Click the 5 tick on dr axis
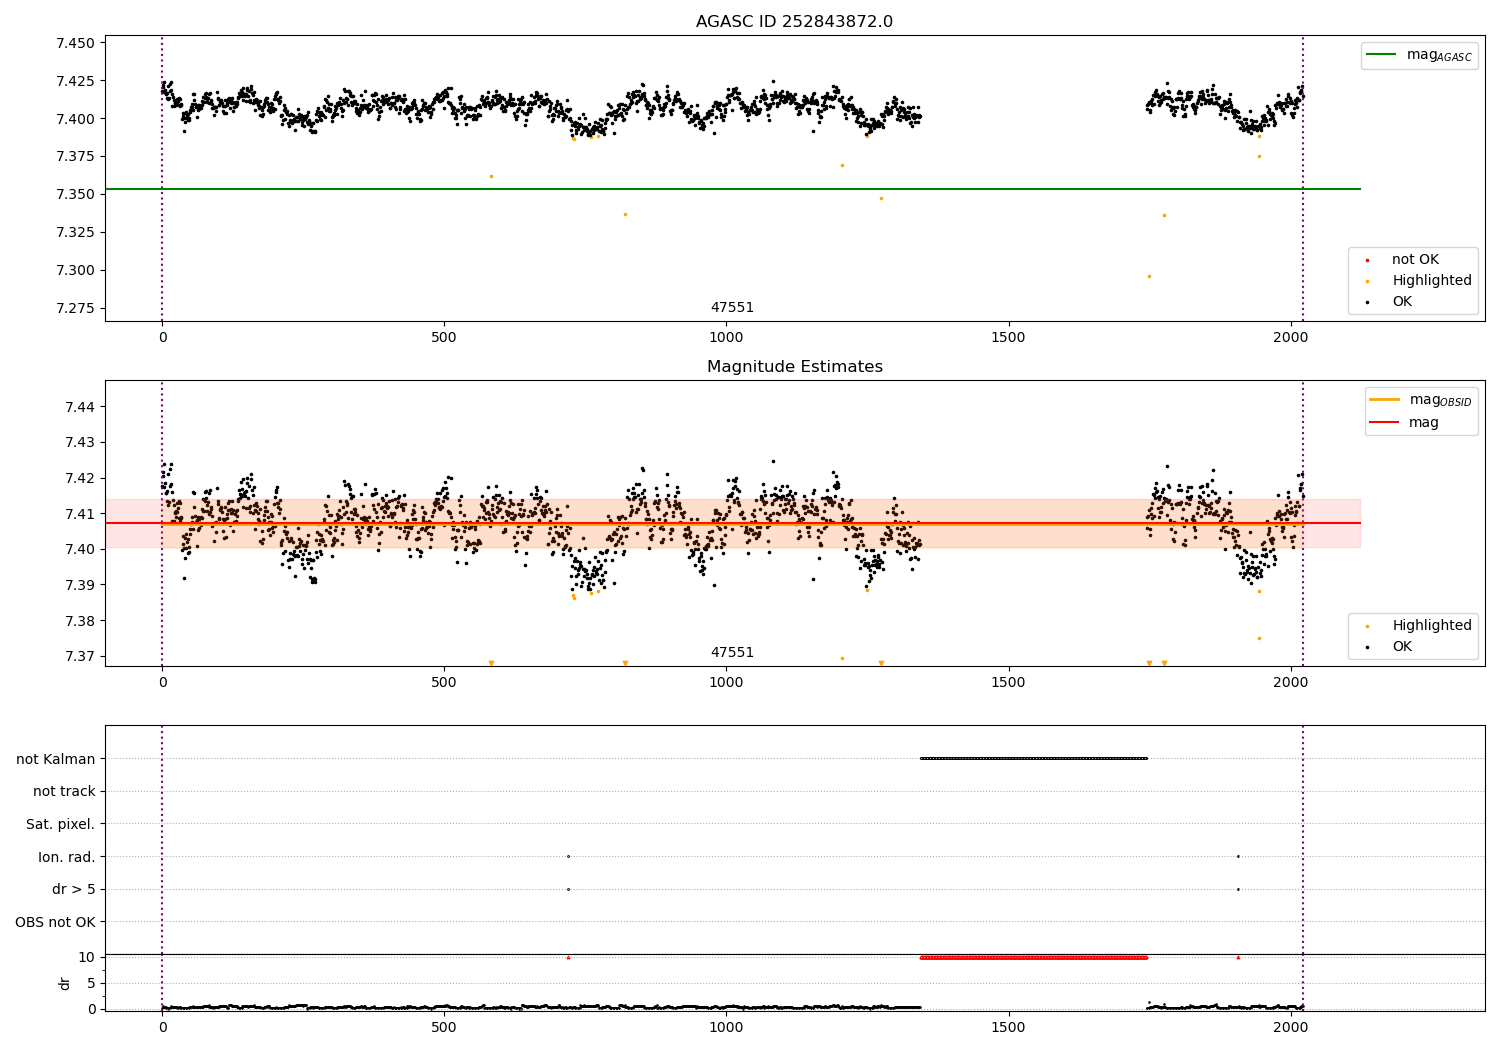 coord(91,984)
